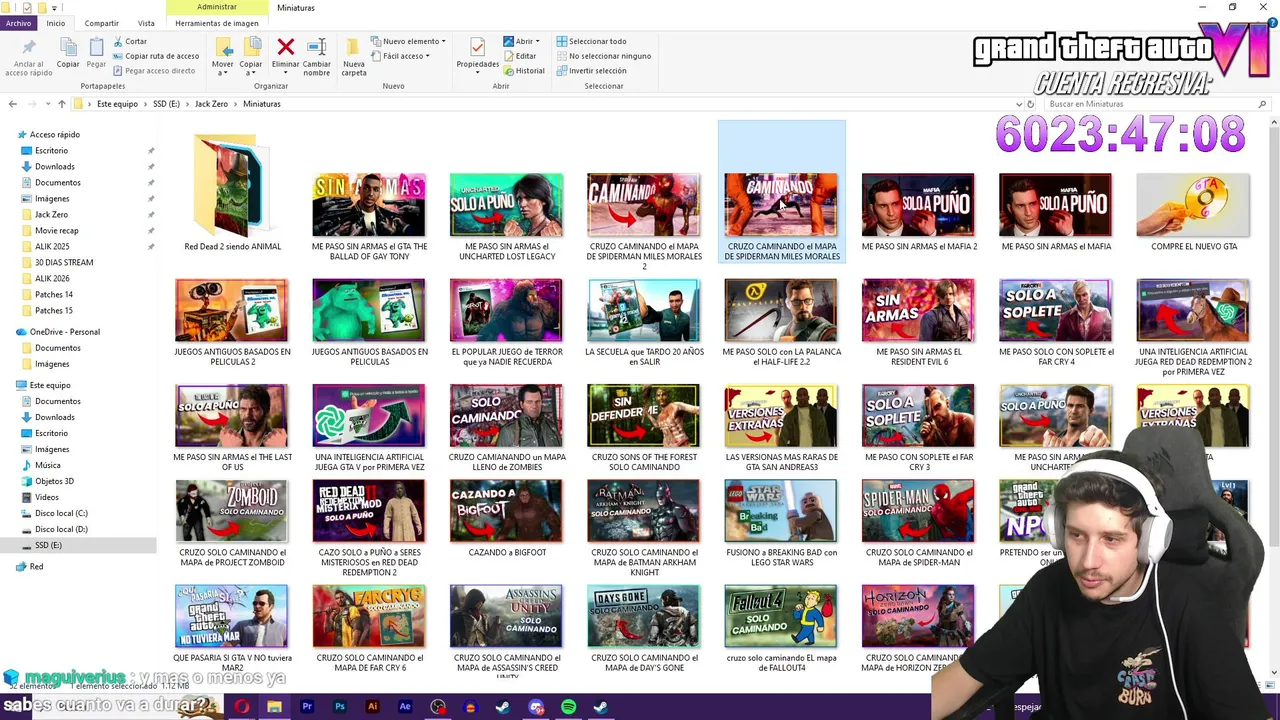The image size is (1280, 720).
Task: Open OBS Studio from the taskbar
Action: [x=438, y=707]
